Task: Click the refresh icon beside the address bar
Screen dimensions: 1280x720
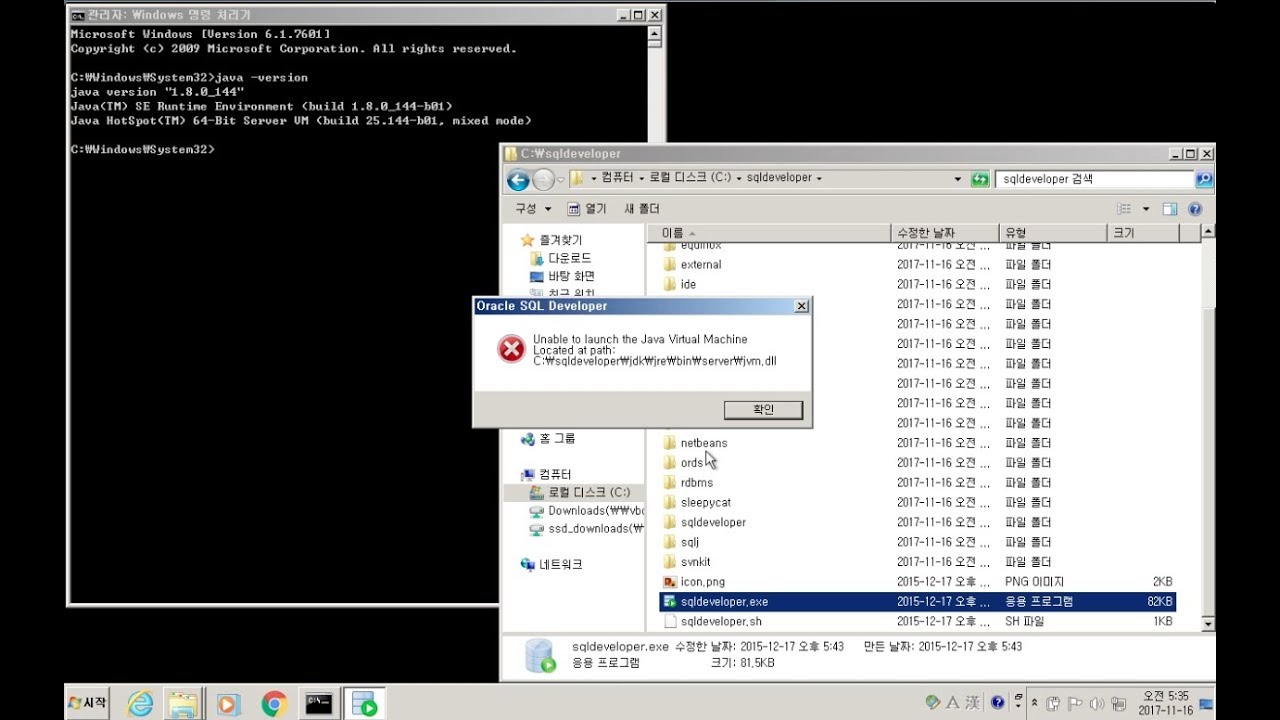Action: [x=980, y=179]
